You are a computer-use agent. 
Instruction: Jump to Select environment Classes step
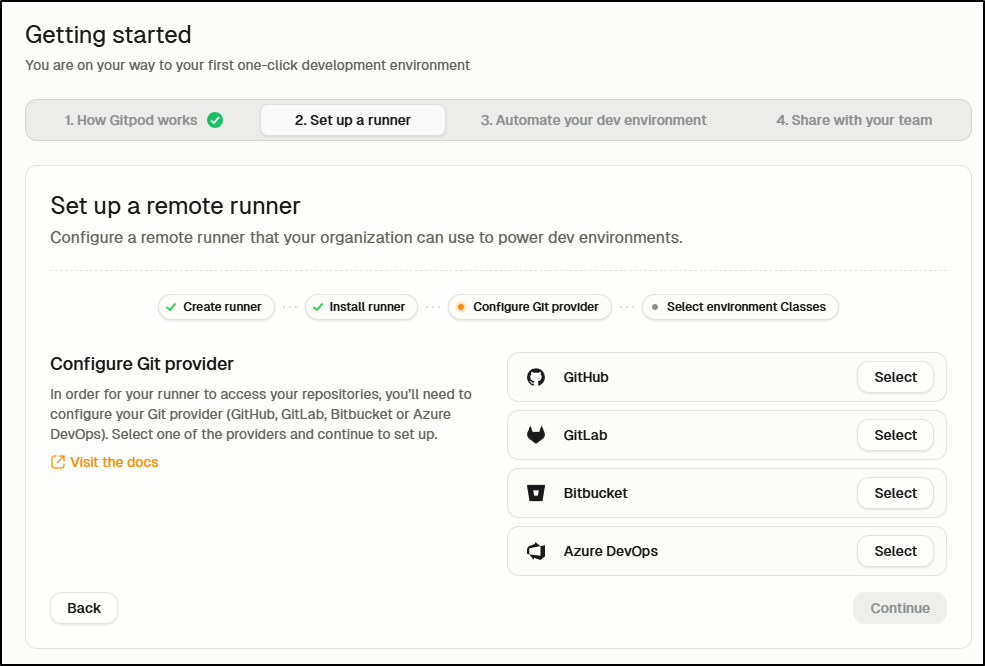[740, 307]
